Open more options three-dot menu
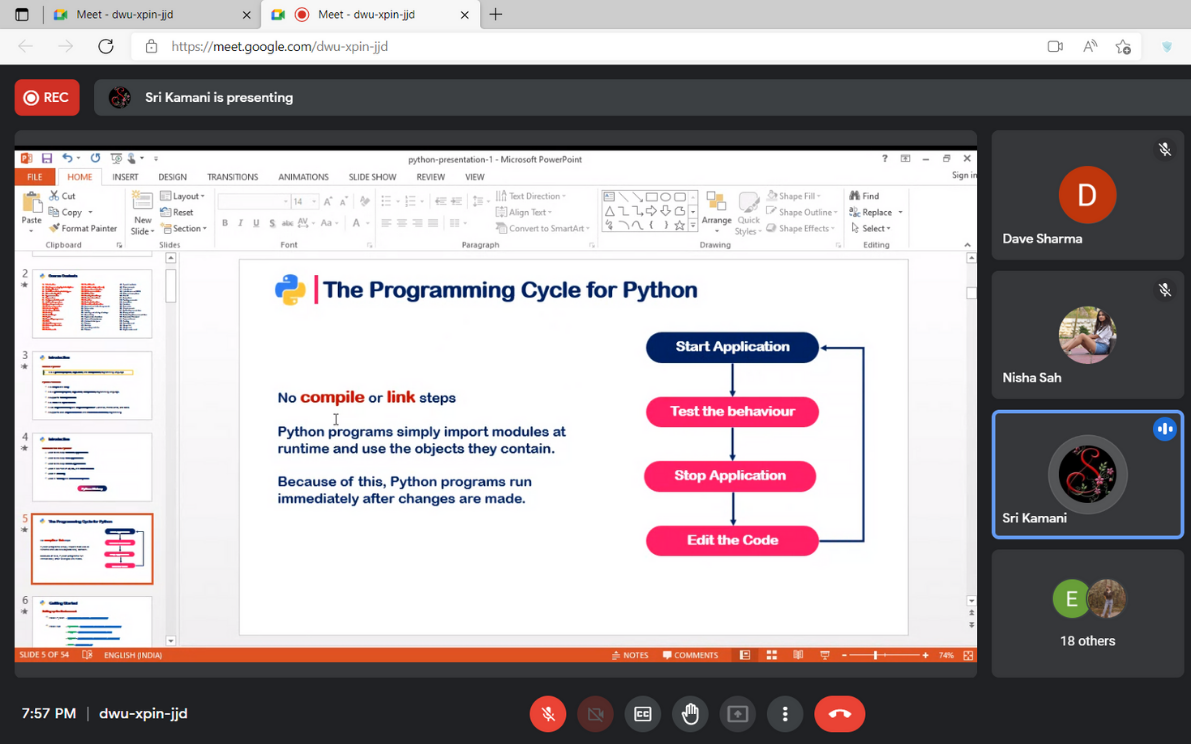This screenshot has height=744, width=1191. coord(785,714)
